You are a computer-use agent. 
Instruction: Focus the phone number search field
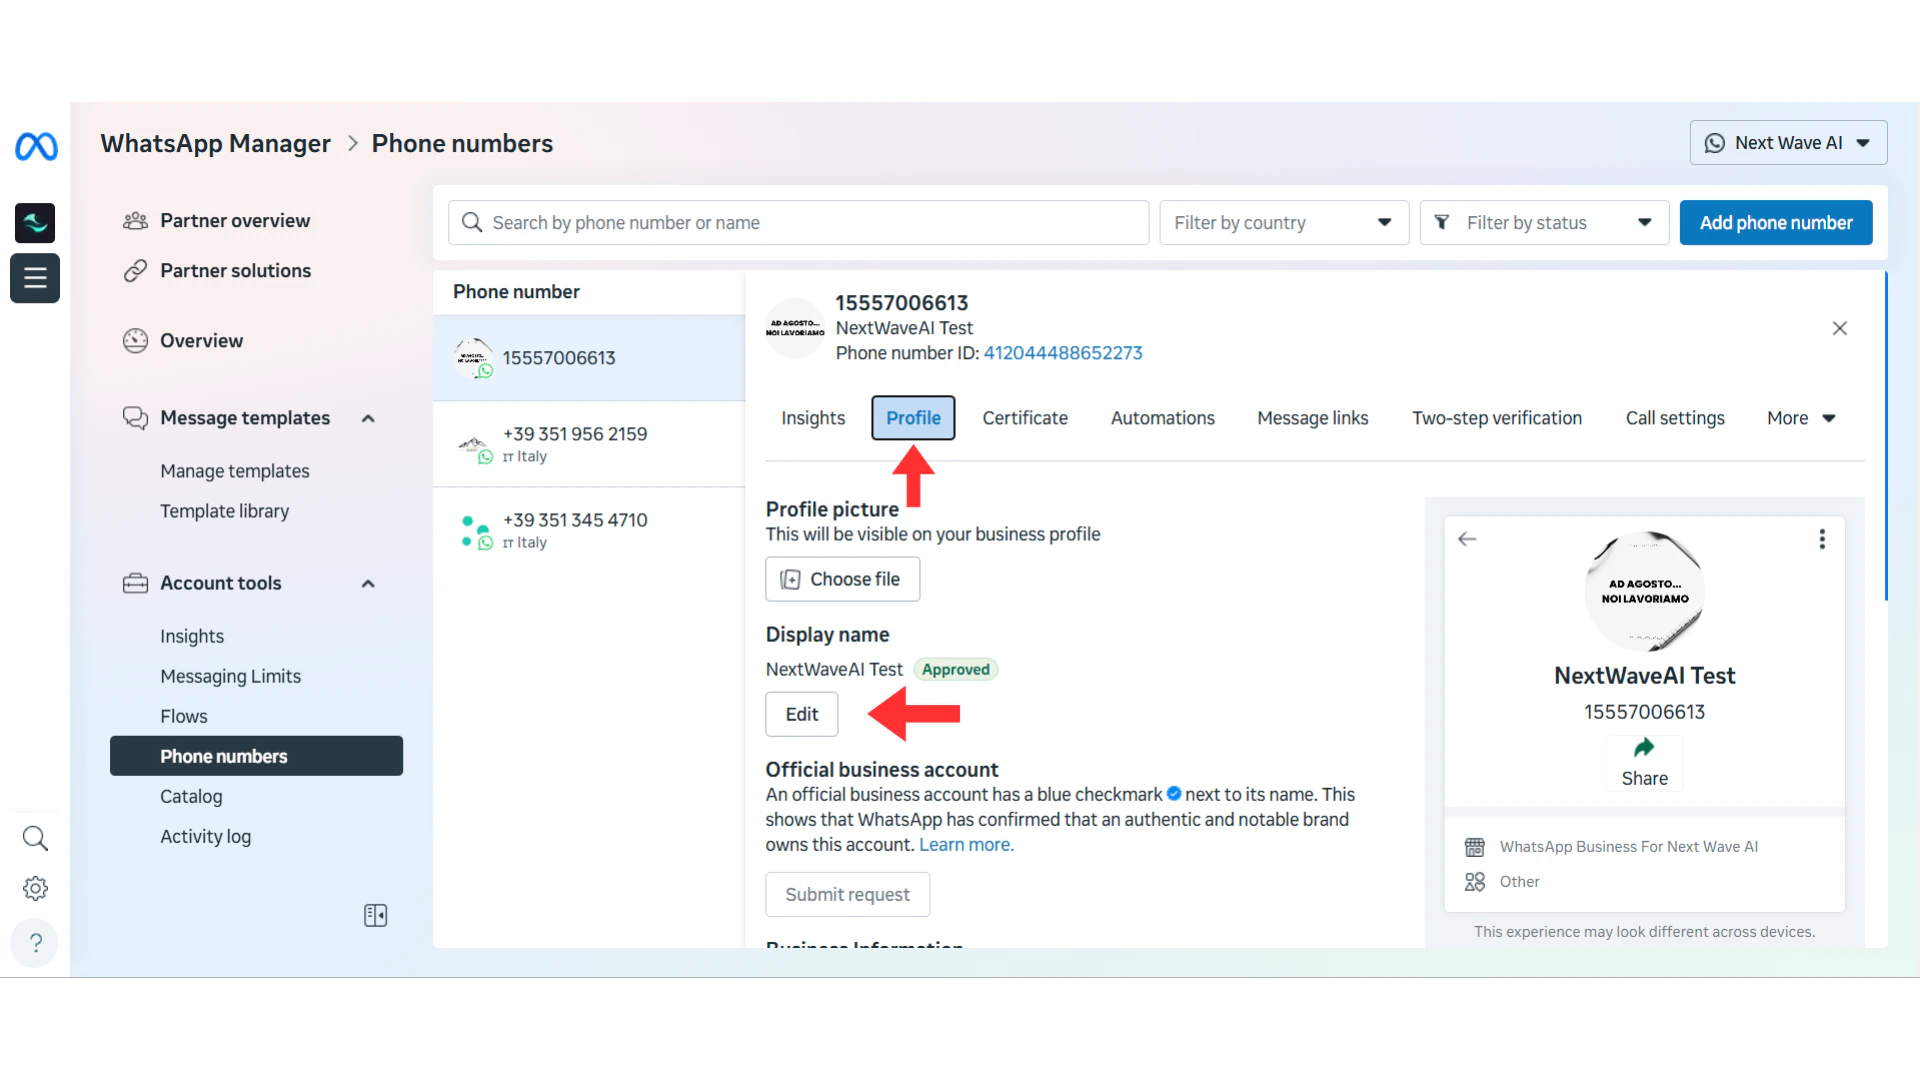point(800,223)
